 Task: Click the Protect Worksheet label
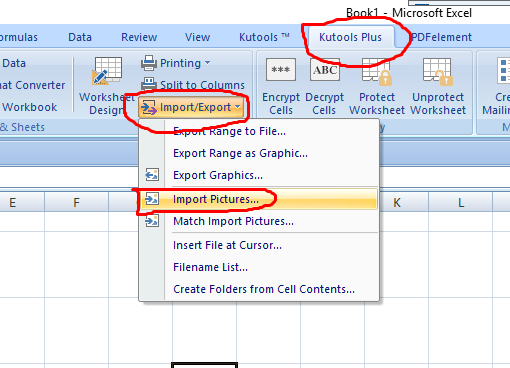click(x=377, y=104)
